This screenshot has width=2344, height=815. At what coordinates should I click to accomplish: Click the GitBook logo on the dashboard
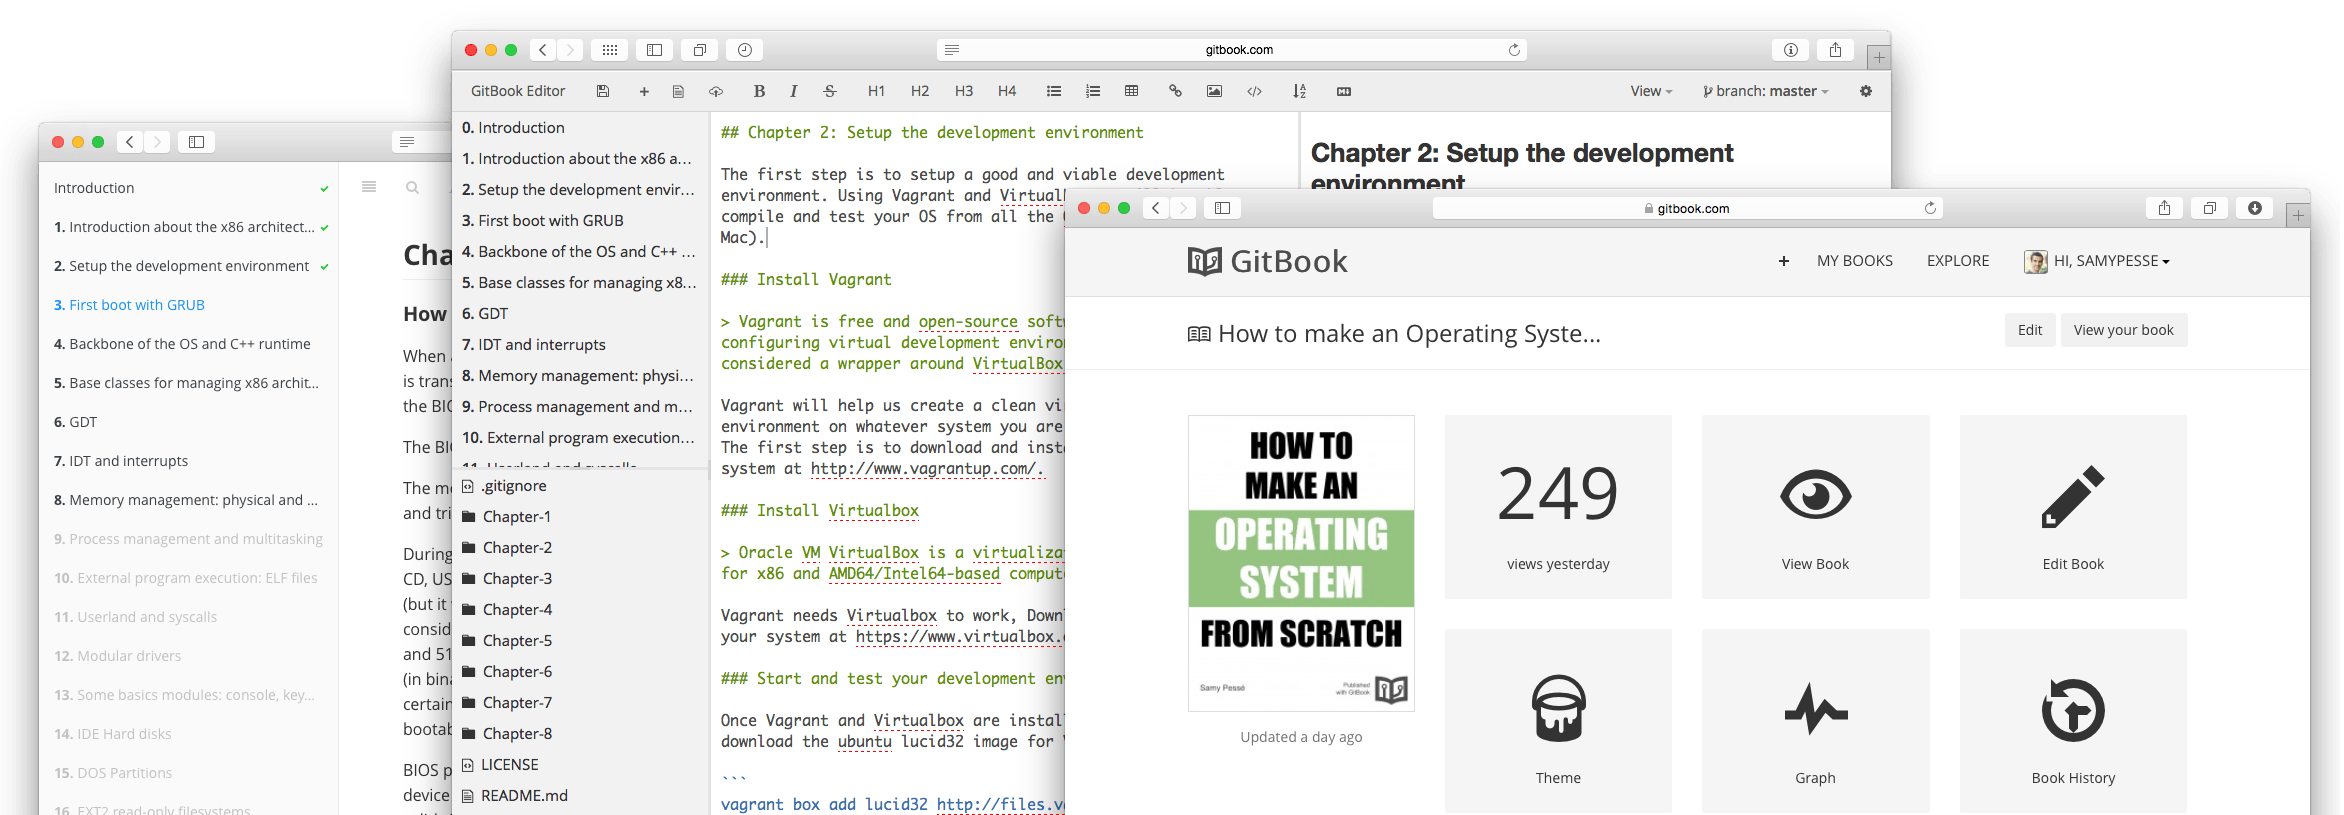click(x=1267, y=261)
